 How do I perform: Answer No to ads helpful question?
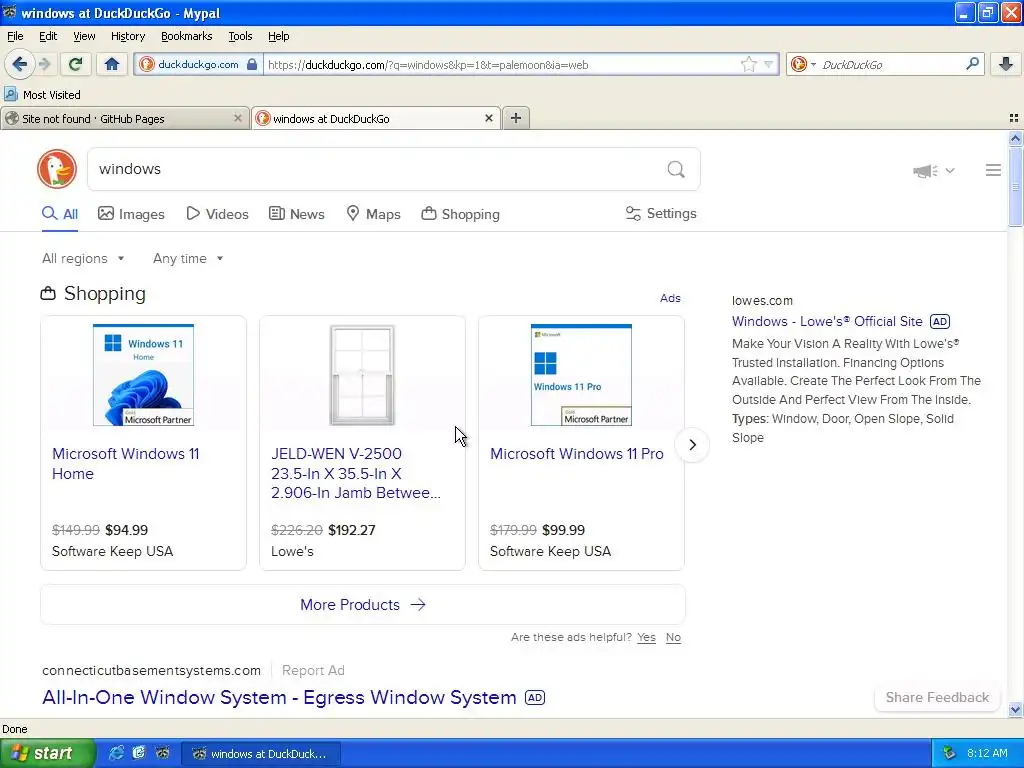pos(673,637)
